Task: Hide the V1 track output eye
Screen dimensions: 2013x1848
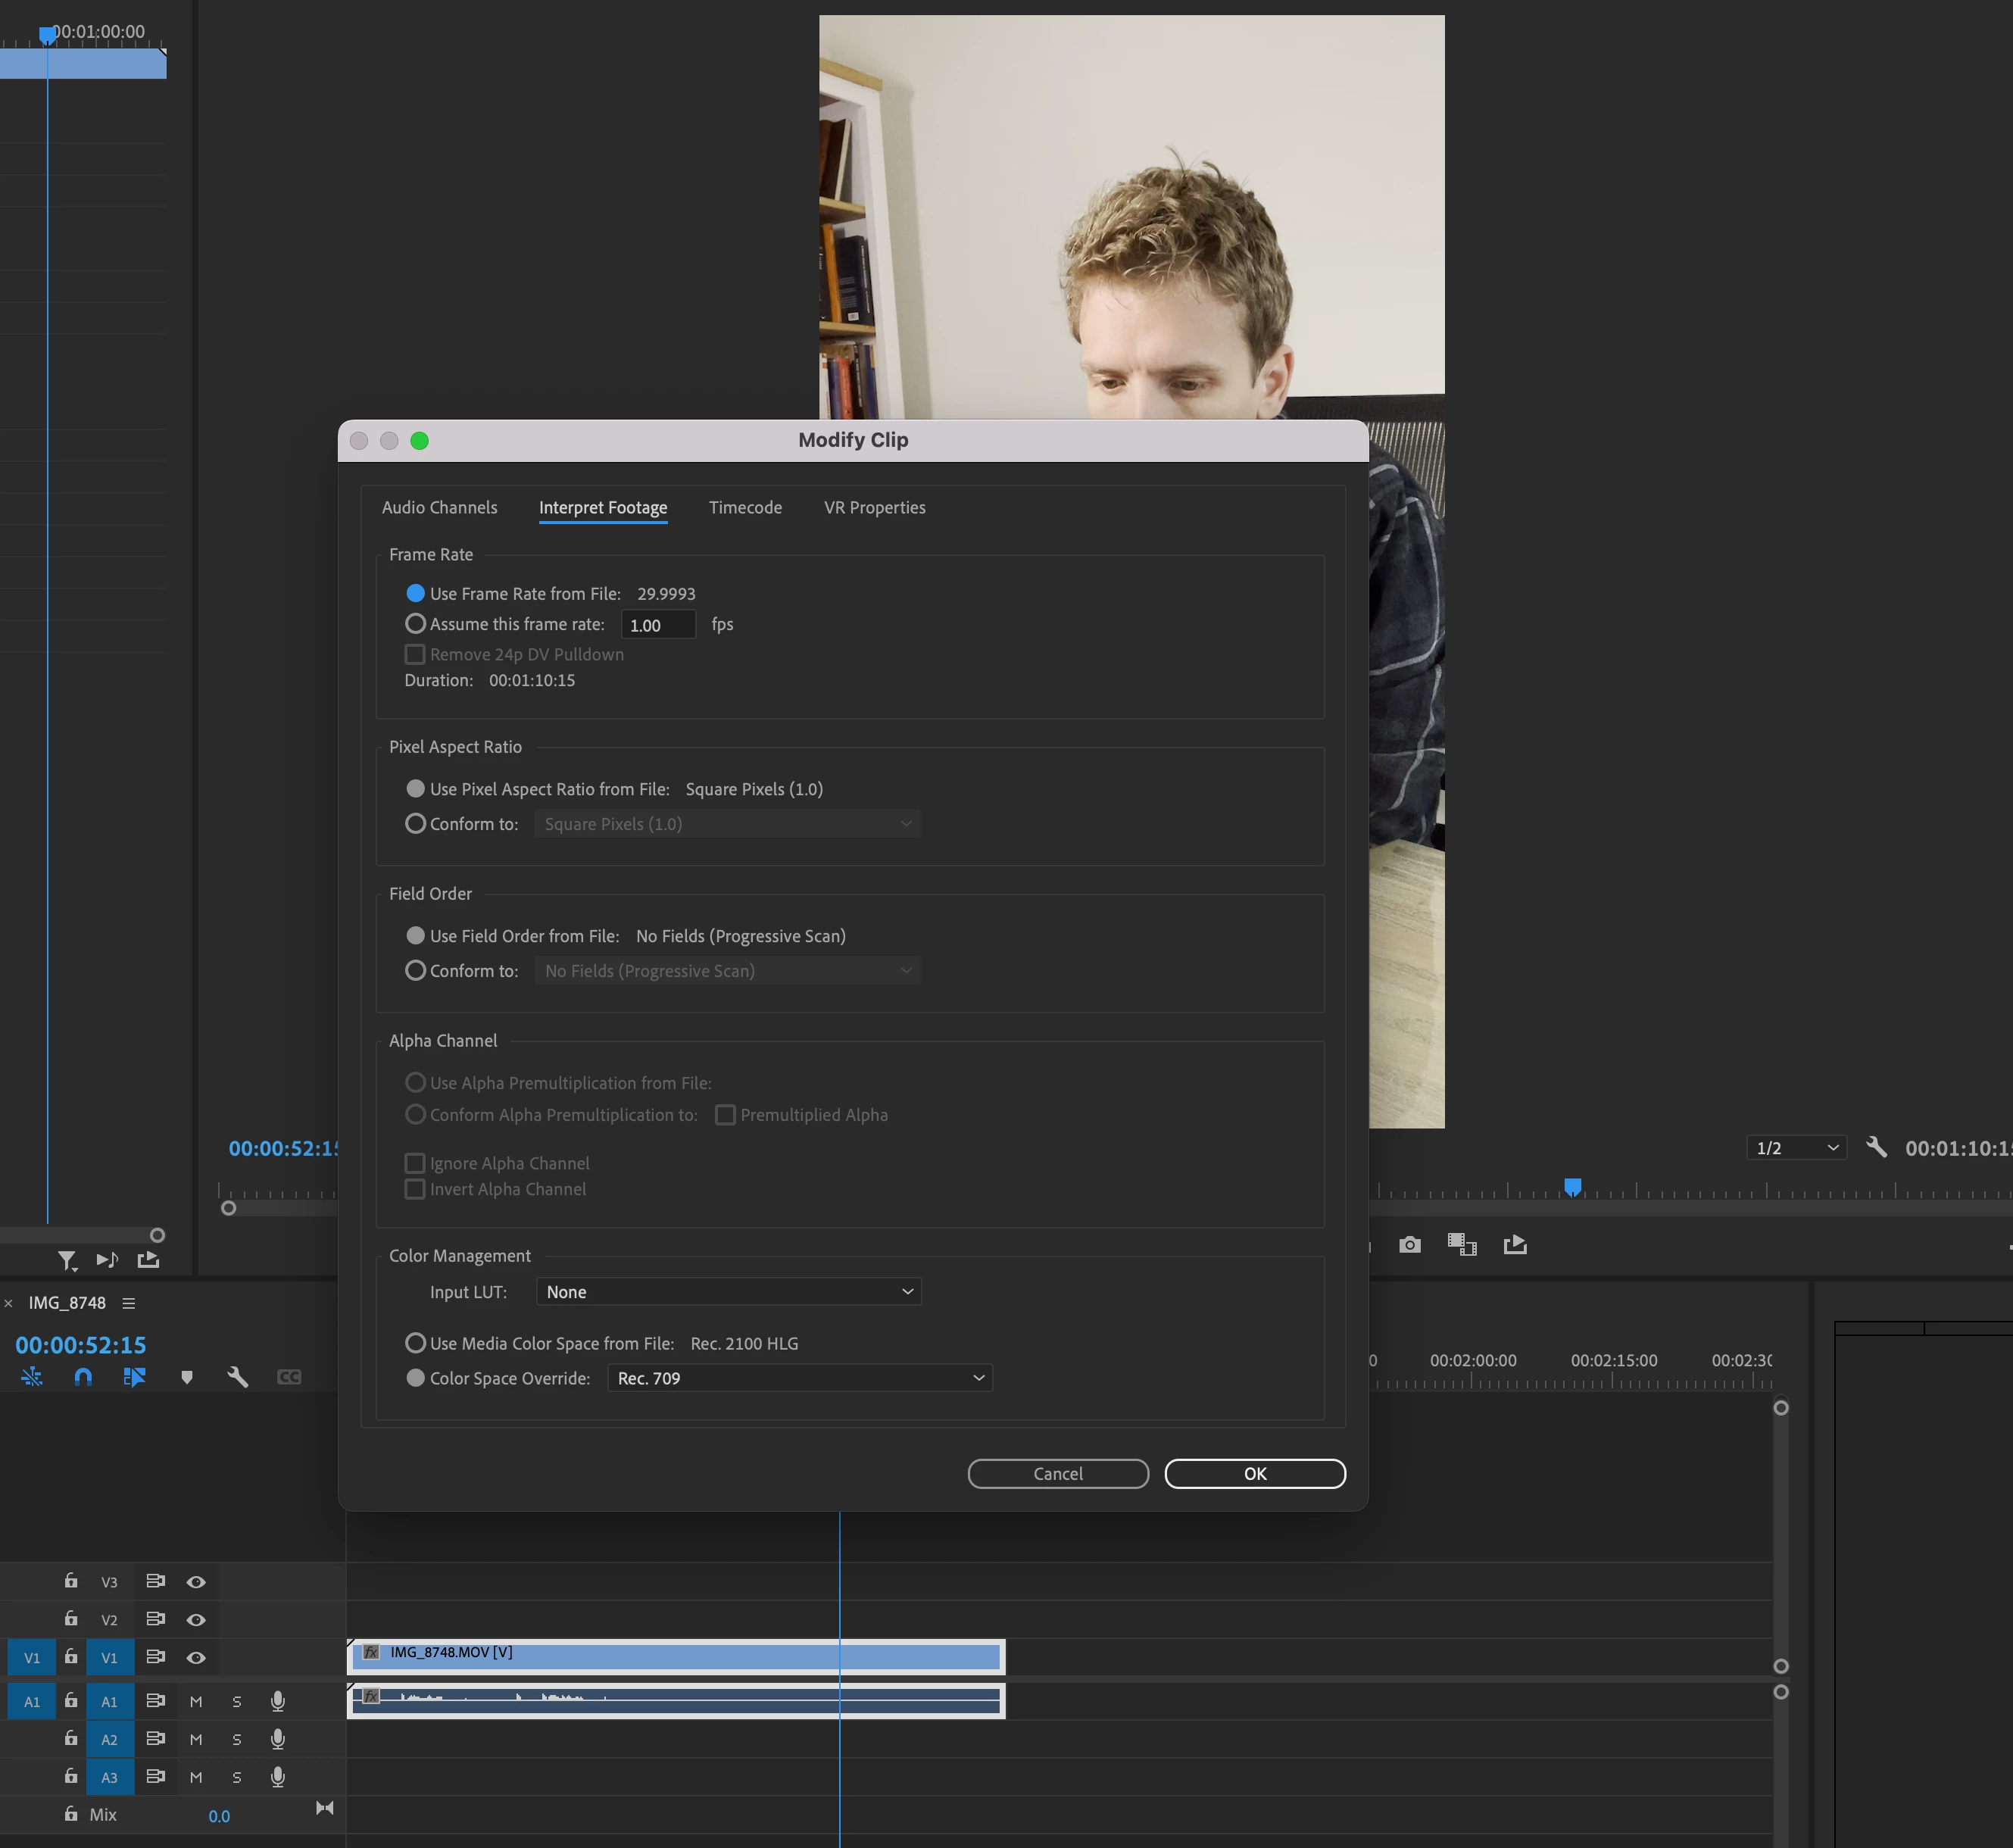Action: 196,1657
